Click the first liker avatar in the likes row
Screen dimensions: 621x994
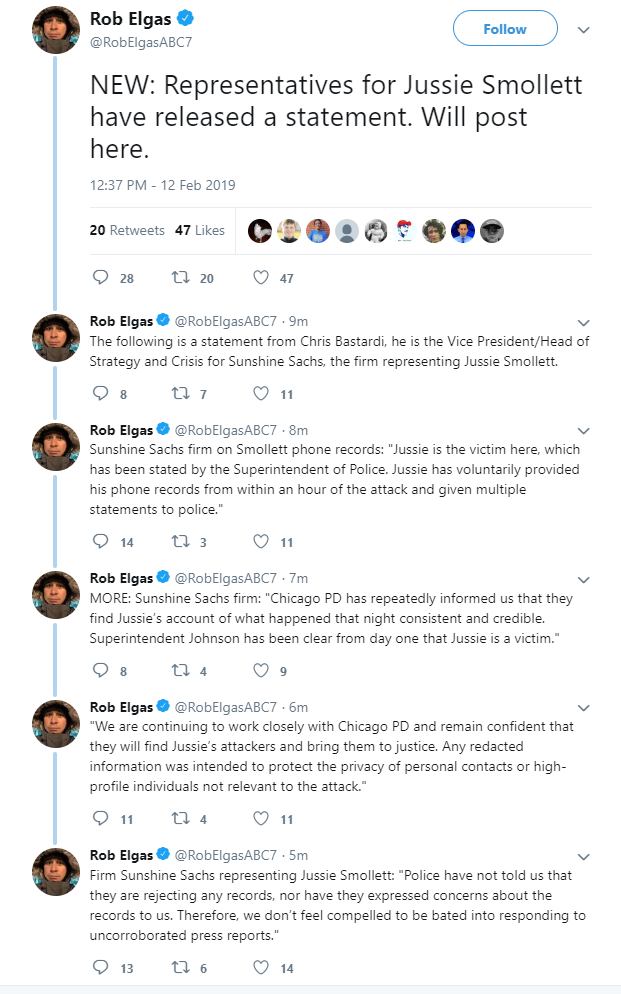click(x=260, y=231)
